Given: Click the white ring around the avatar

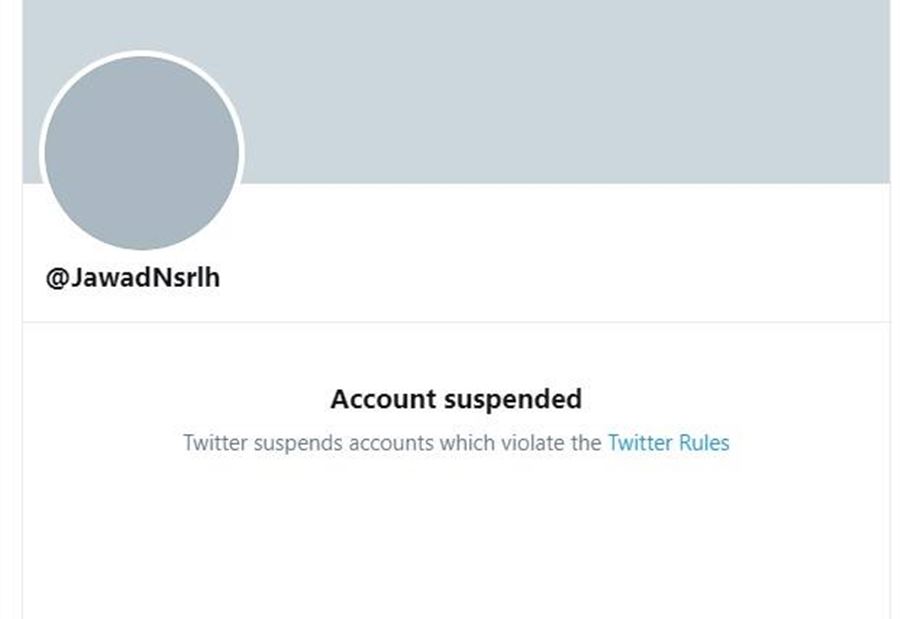Looking at the screenshot, I should pyautogui.click(x=142, y=53).
